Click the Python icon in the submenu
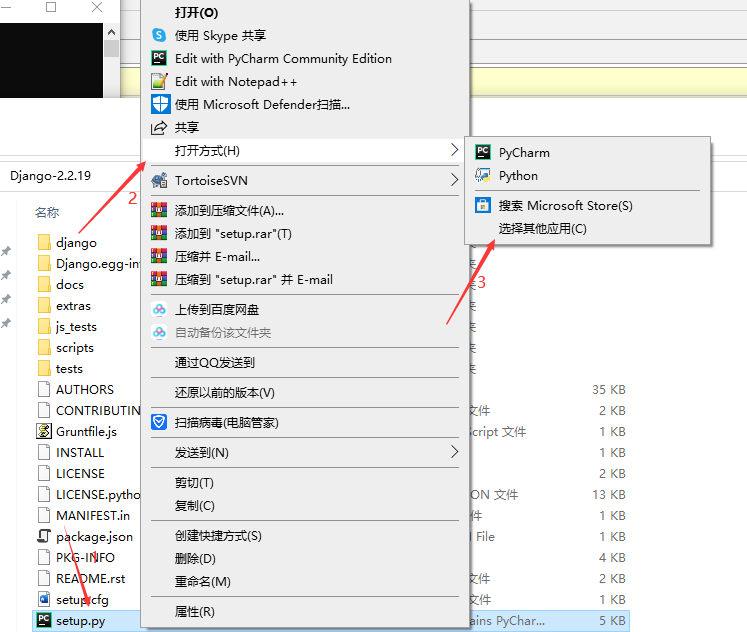The width and height of the screenshot is (747, 632). [x=483, y=176]
